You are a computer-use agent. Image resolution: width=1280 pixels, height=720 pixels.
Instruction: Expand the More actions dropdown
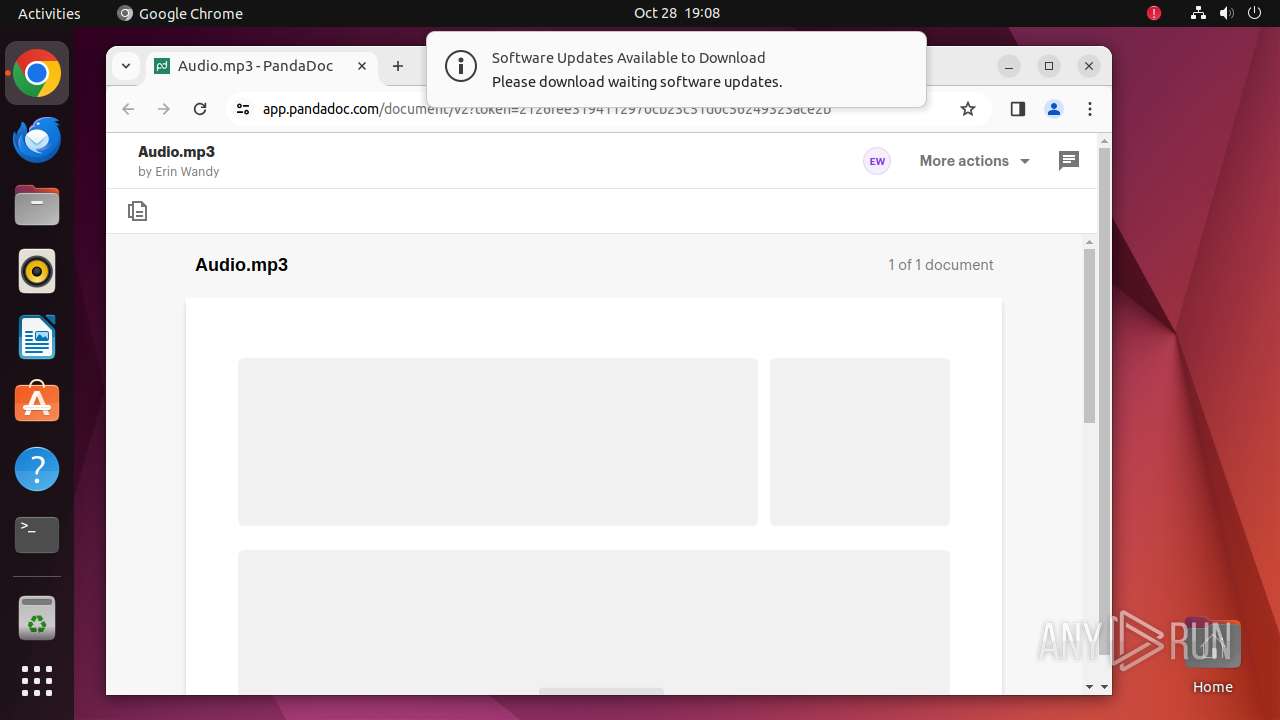pyautogui.click(x=975, y=161)
